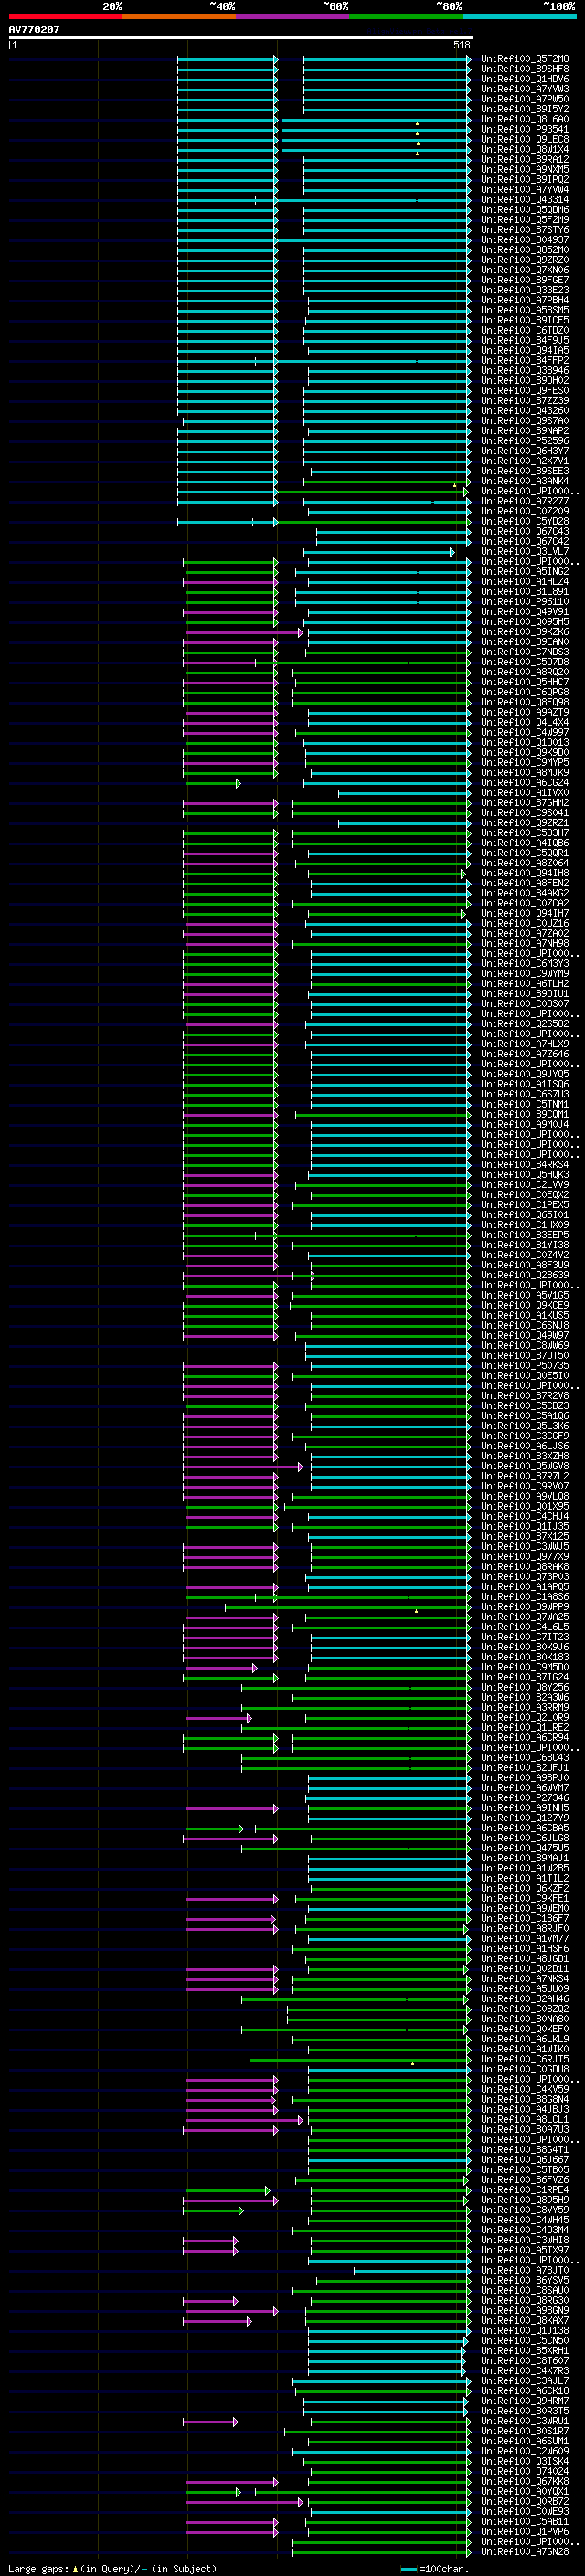Image resolution: width=585 pixels, height=2576 pixels.
Task: Select the UniRef100_Q0RB72 label
Action: coord(525,2501)
